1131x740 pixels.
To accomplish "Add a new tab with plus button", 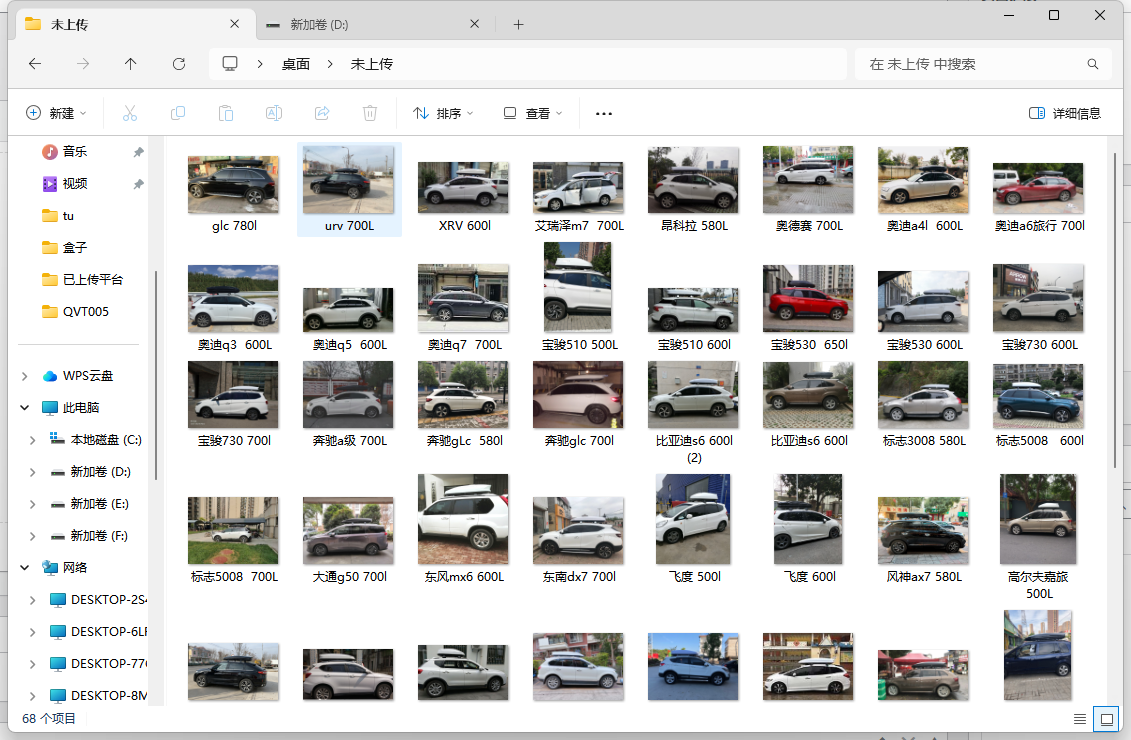I will point(518,24).
